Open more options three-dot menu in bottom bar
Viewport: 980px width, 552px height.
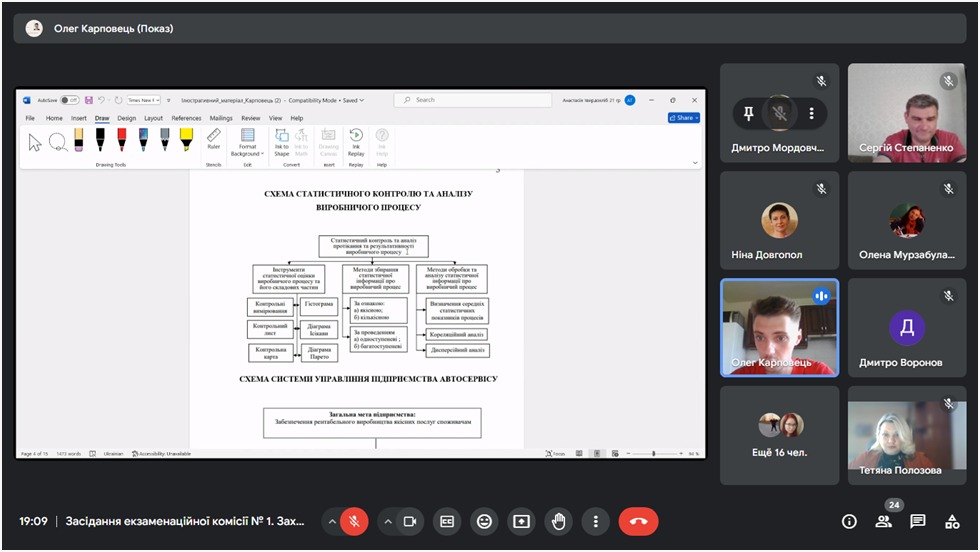pos(595,521)
